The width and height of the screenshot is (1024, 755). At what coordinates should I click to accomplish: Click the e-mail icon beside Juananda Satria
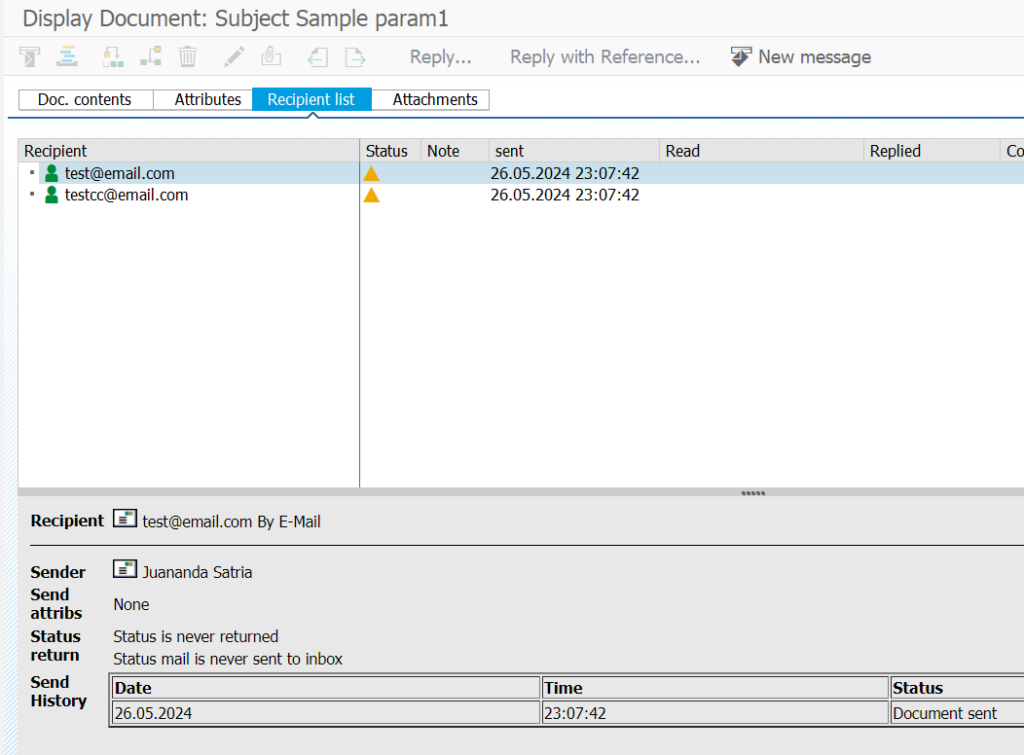124,570
